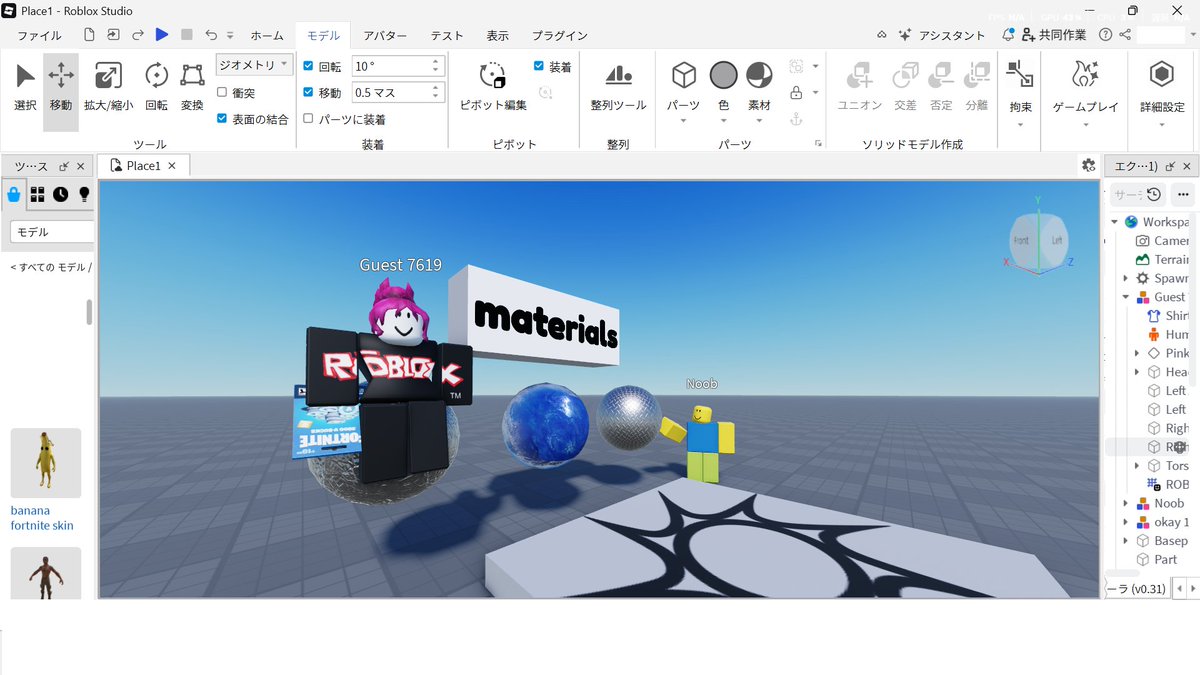Screen dimensions: 1200x675
Task: Open Explorer three-dots options menu
Action: pos(1184,194)
